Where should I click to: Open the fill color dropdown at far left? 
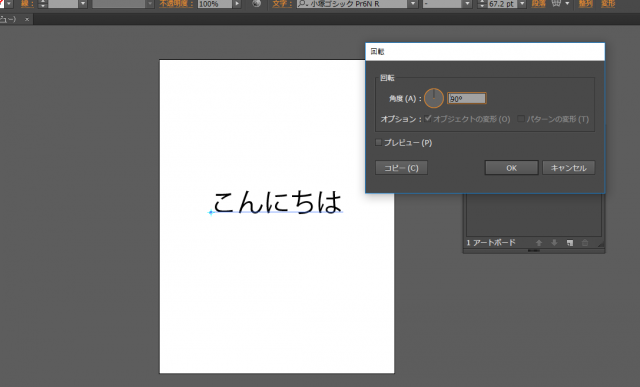(9, 4)
